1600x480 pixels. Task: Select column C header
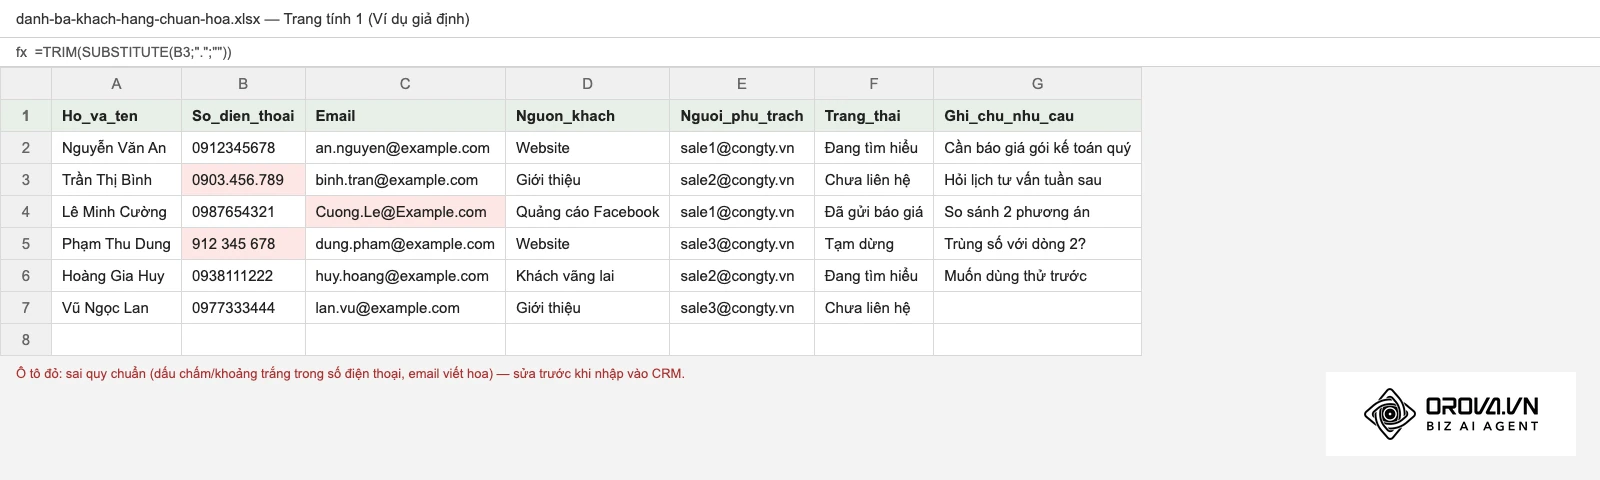coord(405,84)
